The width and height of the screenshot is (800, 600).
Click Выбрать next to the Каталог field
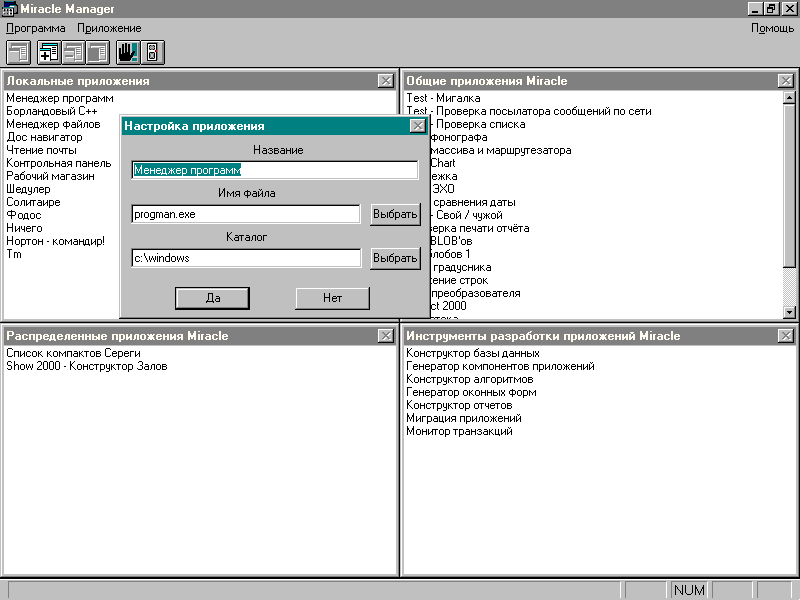click(x=394, y=258)
